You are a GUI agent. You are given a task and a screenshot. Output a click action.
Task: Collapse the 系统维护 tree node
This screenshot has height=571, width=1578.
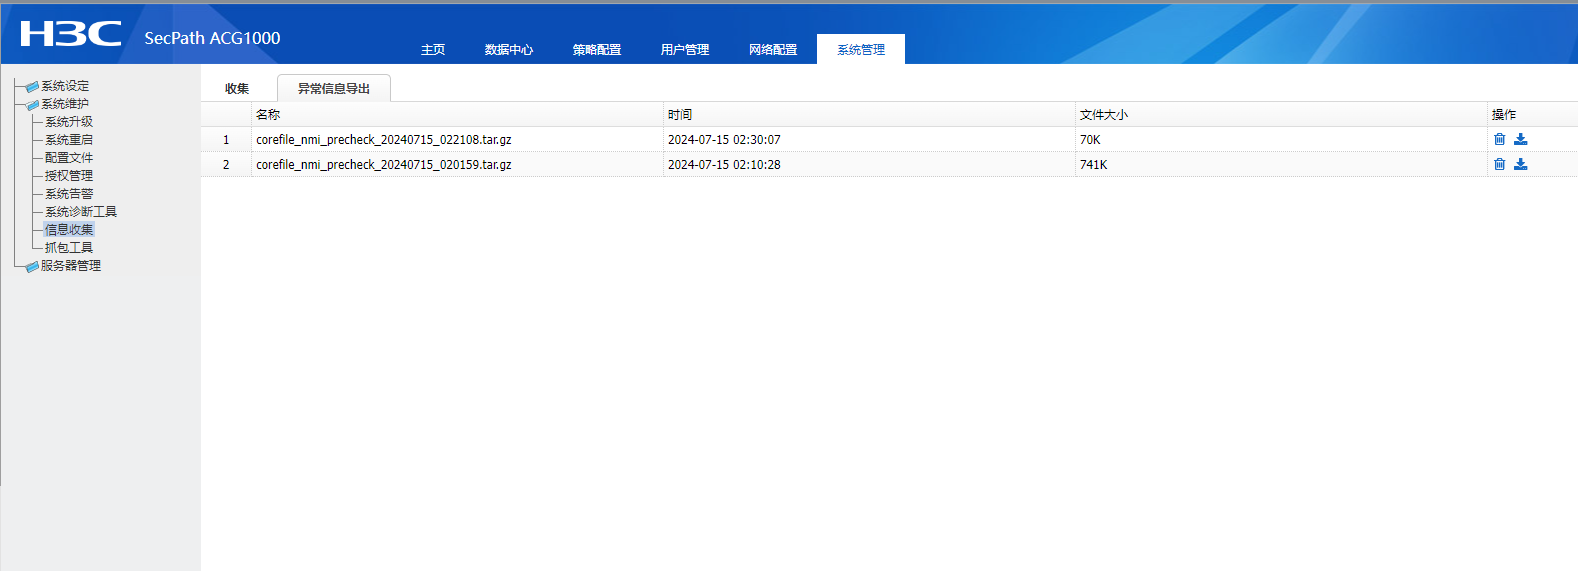[x=65, y=104]
